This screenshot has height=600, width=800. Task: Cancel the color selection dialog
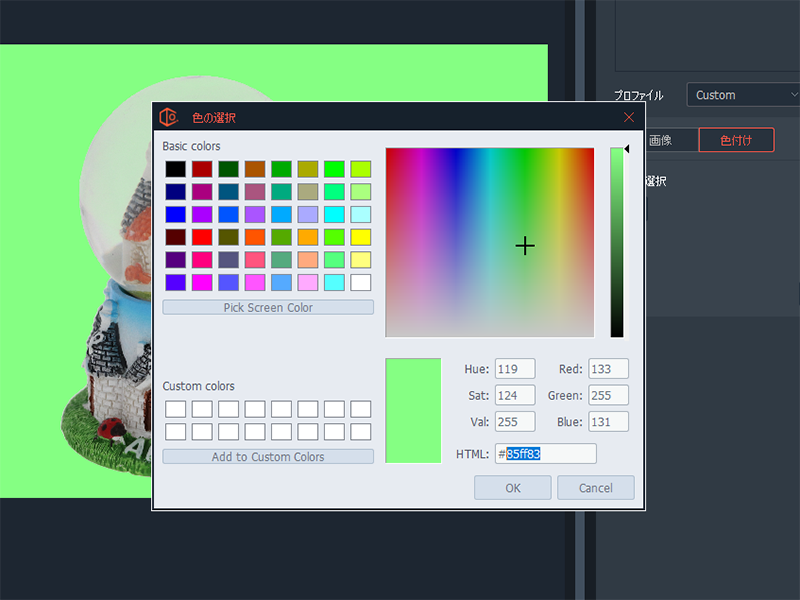click(596, 488)
